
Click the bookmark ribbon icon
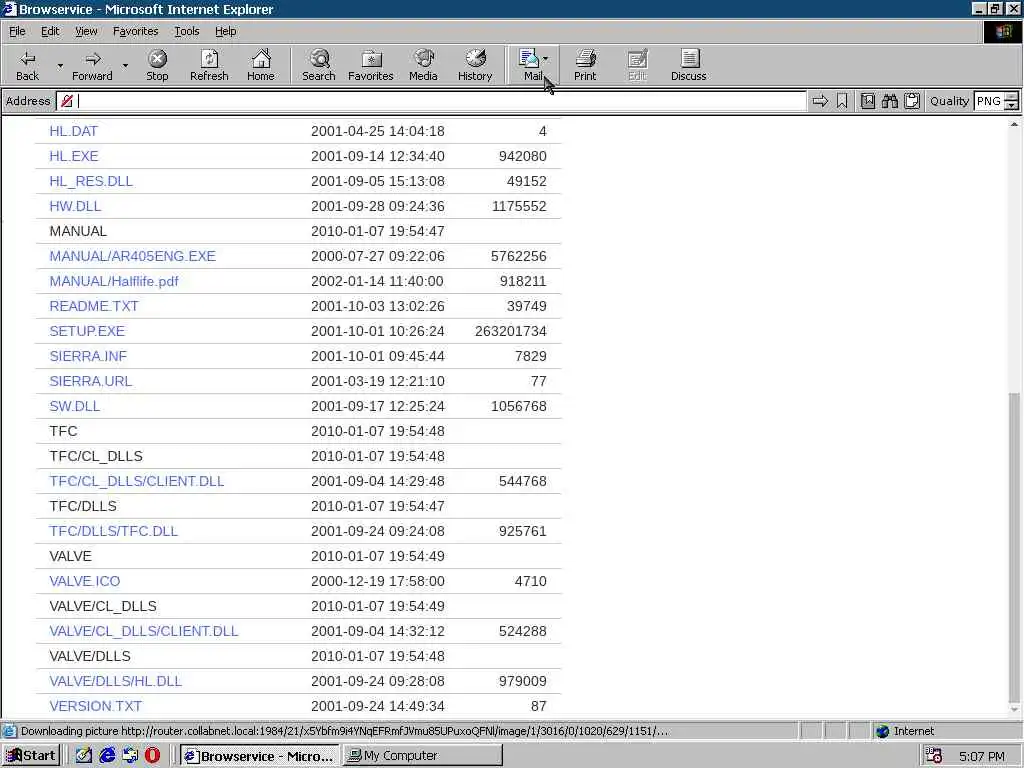coord(842,101)
